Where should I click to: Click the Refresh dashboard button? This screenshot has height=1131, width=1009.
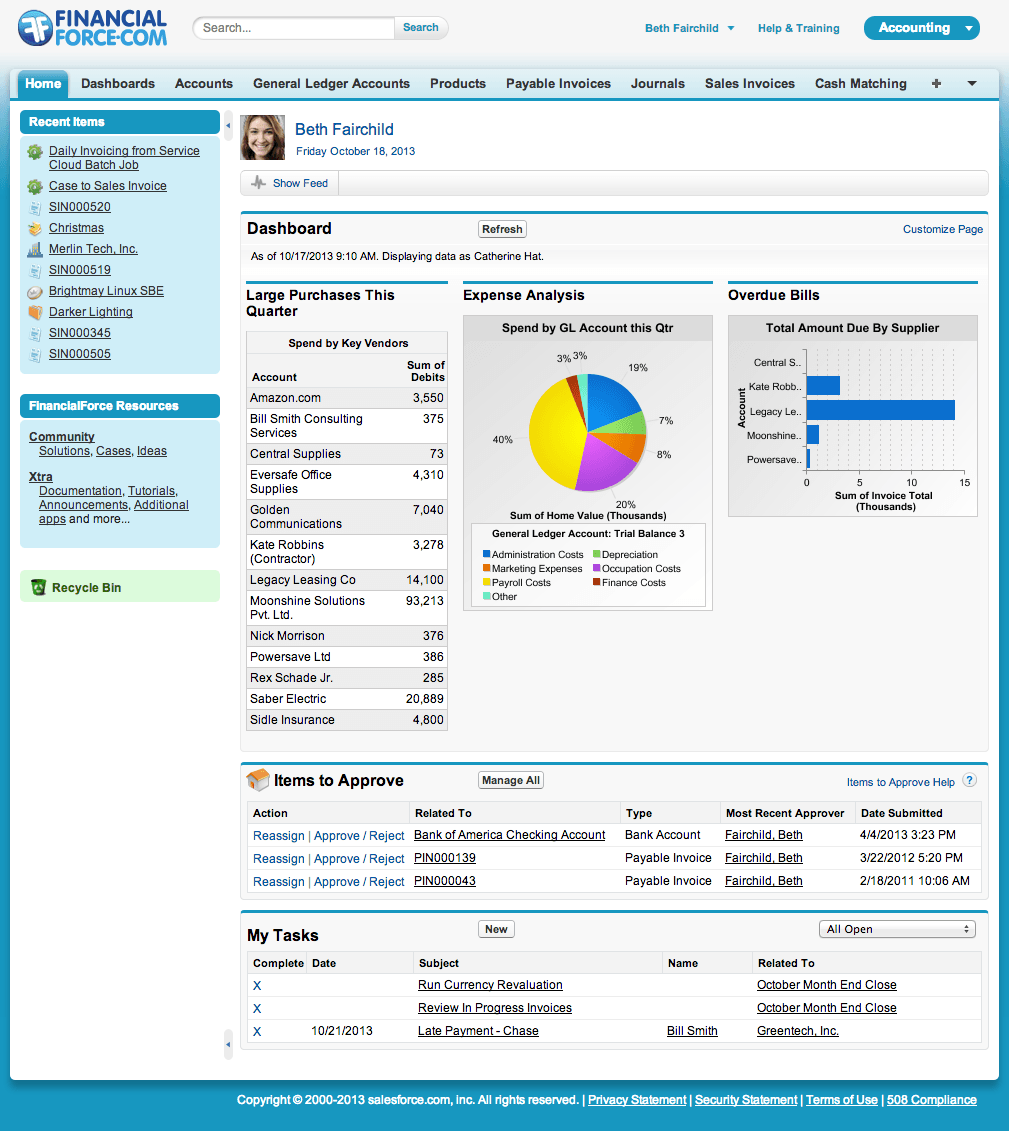(x=501, y=229)
